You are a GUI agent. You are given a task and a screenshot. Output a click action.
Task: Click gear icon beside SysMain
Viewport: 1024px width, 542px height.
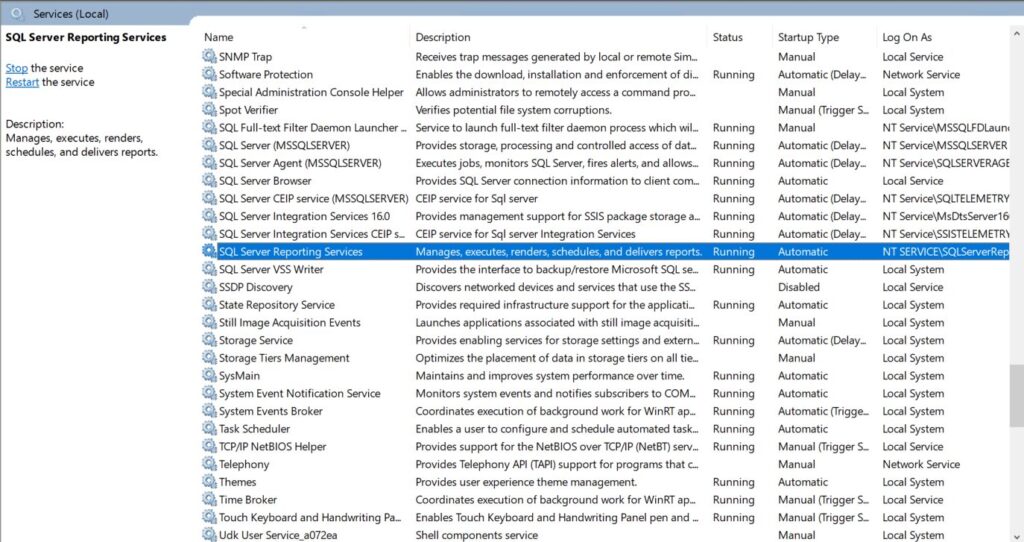tap(209, 375)
